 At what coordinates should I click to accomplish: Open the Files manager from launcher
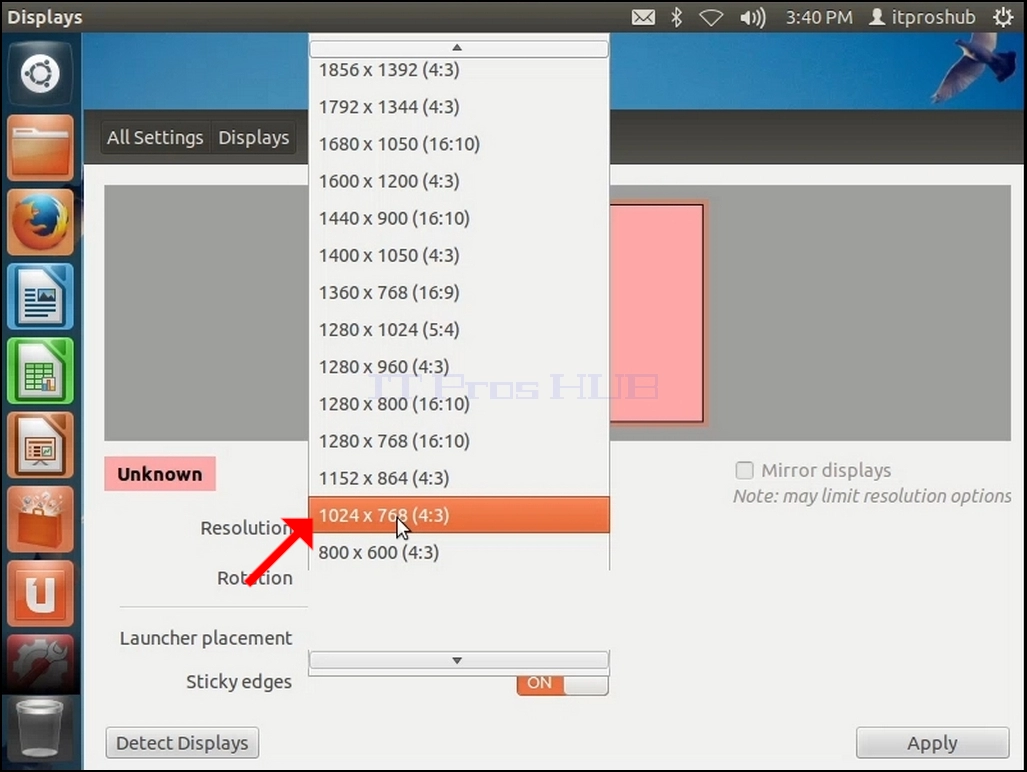(x=41, y=147)
